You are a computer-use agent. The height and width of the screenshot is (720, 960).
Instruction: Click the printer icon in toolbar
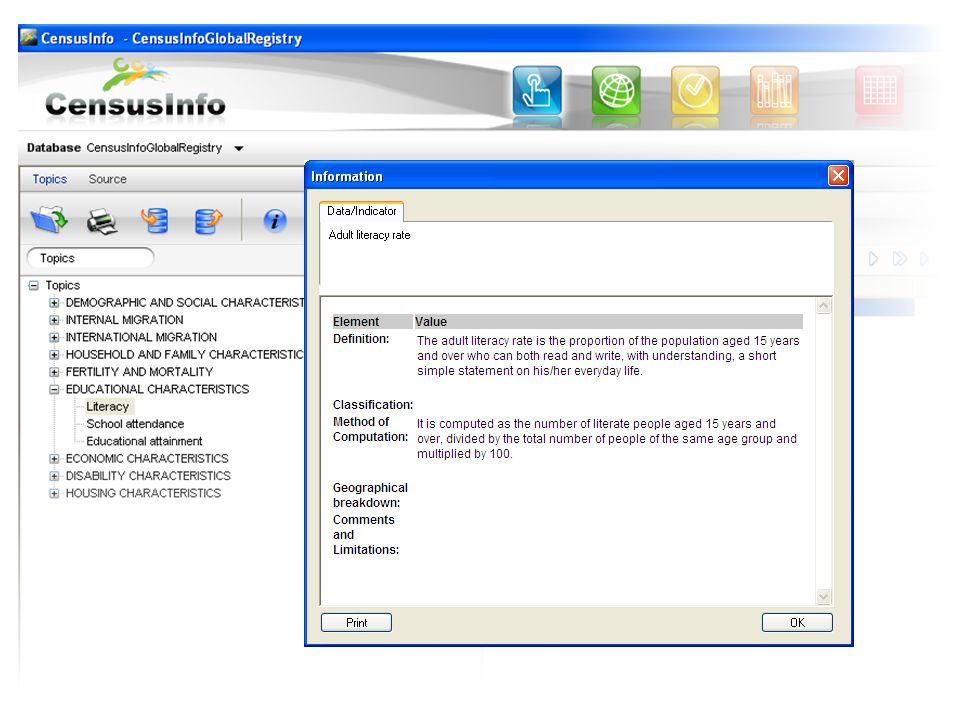click(x=102, y=222)
